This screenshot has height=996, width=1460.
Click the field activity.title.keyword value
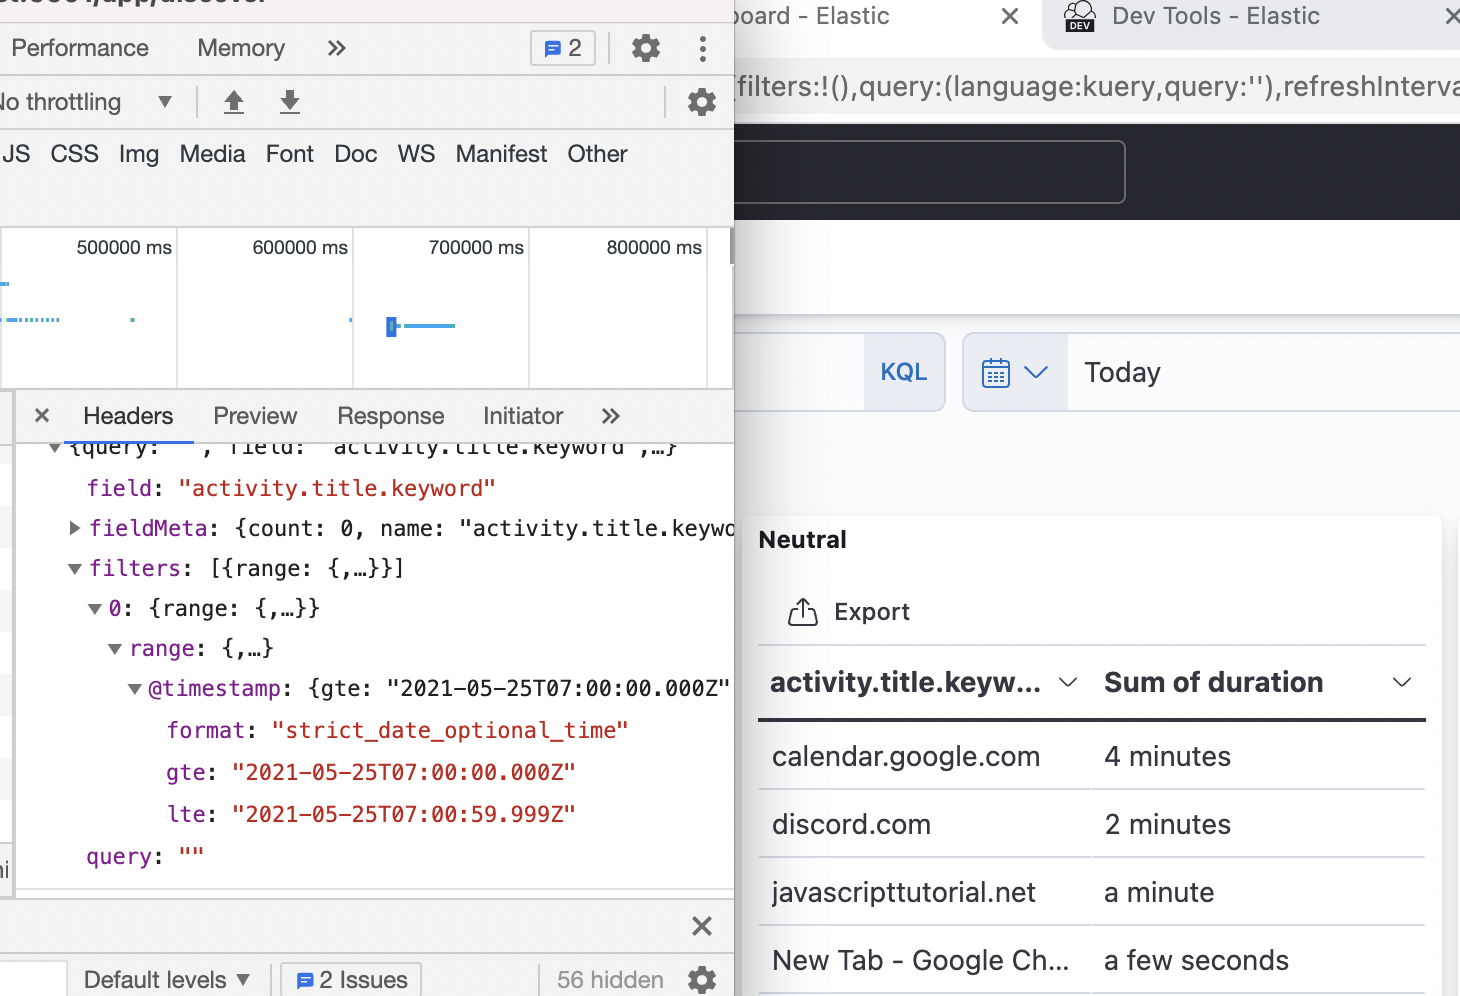pyautogui.click(x=337, y=488)
